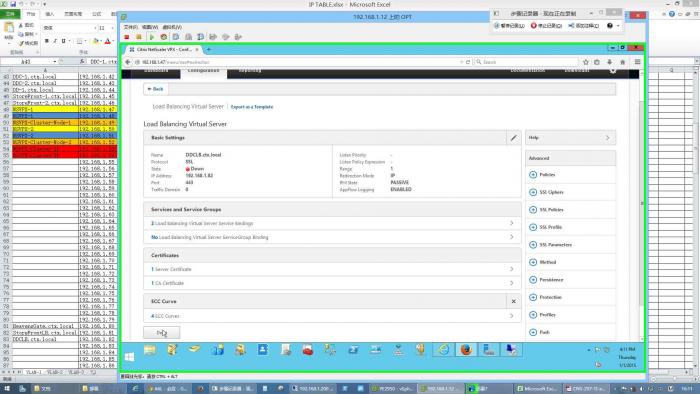Image resolution: width=700 pixels, height=394 pixels.
Task: Add the Protection advanced section
Action: pos(533,297)
